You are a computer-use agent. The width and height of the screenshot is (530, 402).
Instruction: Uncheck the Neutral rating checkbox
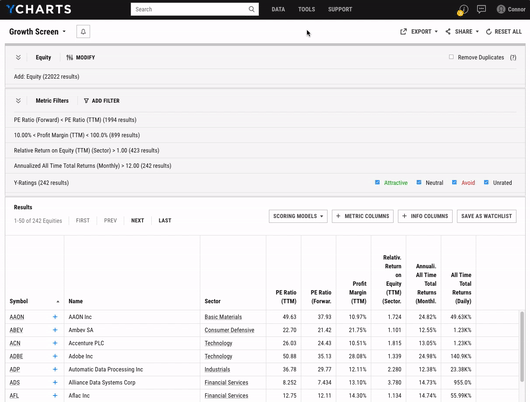click(x=419, y=182)
